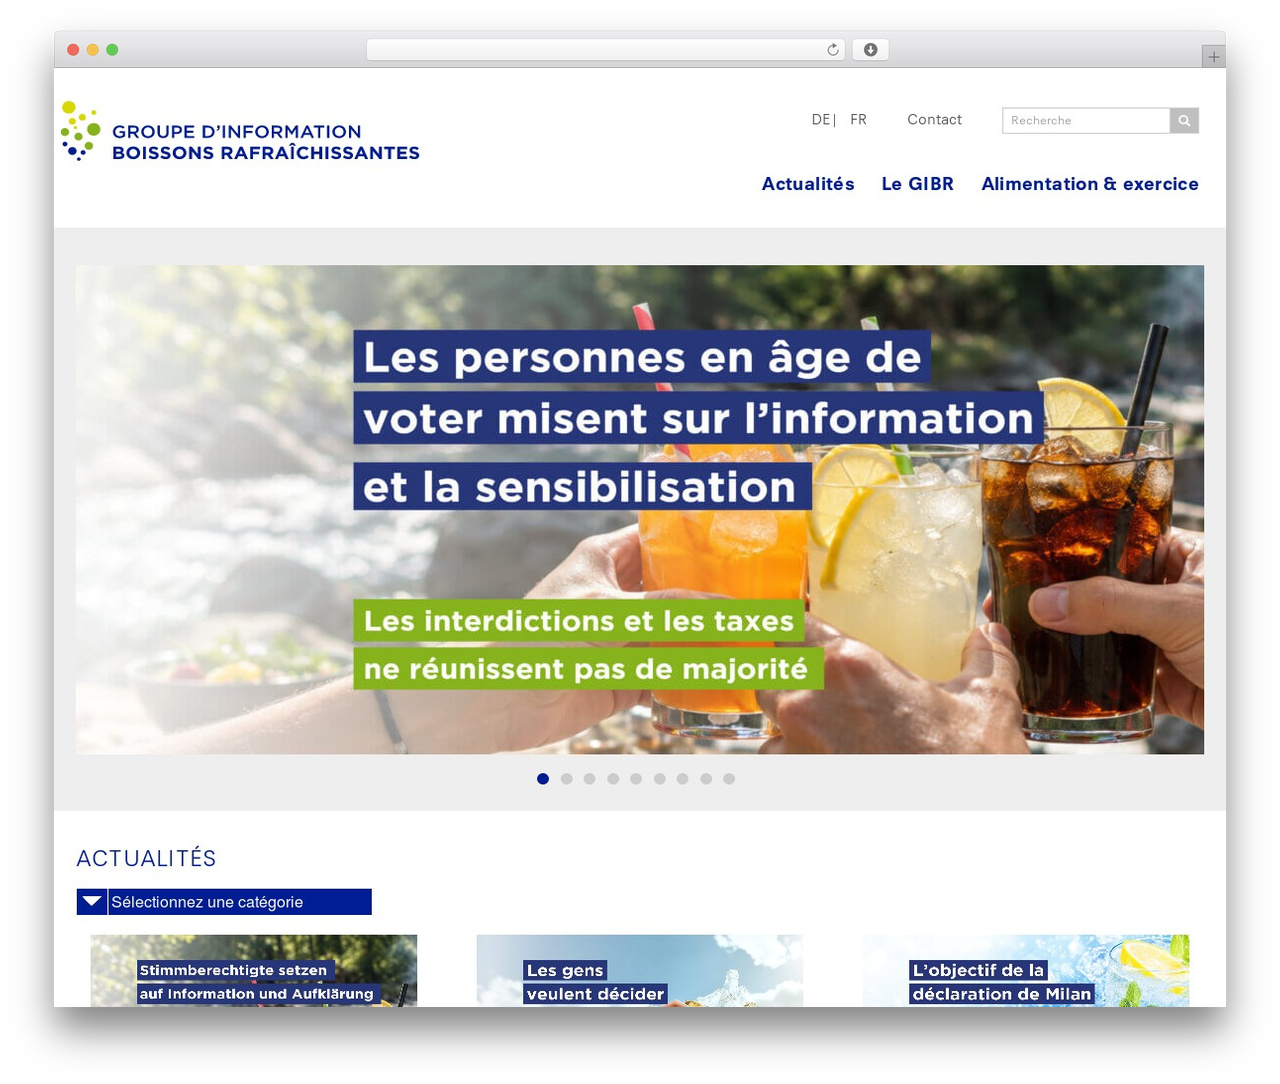
Task: Open the Contact page link
Action: pos(934,120)
